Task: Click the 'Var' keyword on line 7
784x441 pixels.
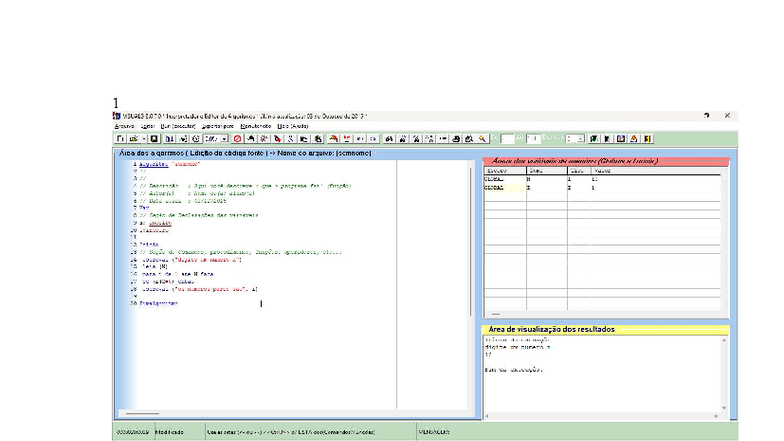Action: tap(144, 208)
